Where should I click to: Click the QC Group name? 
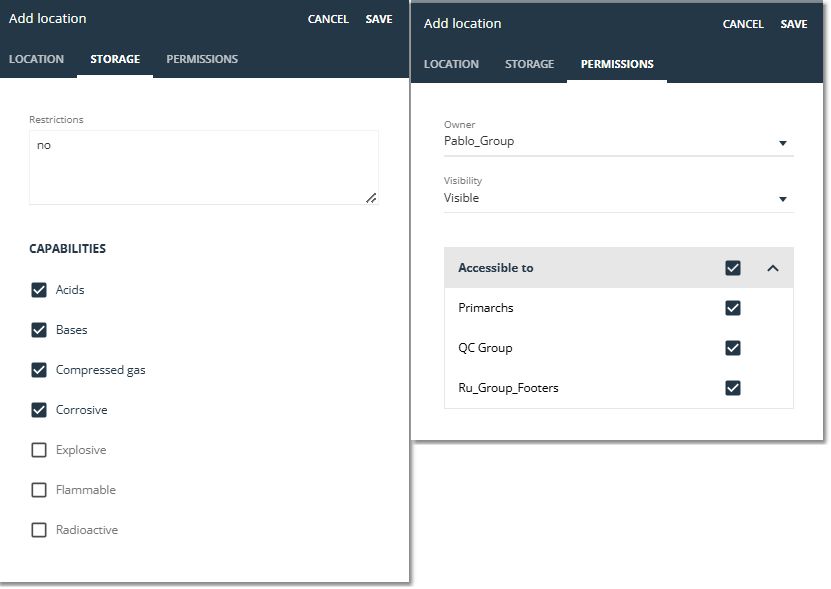pyautogui.click(x=485, y=348)
